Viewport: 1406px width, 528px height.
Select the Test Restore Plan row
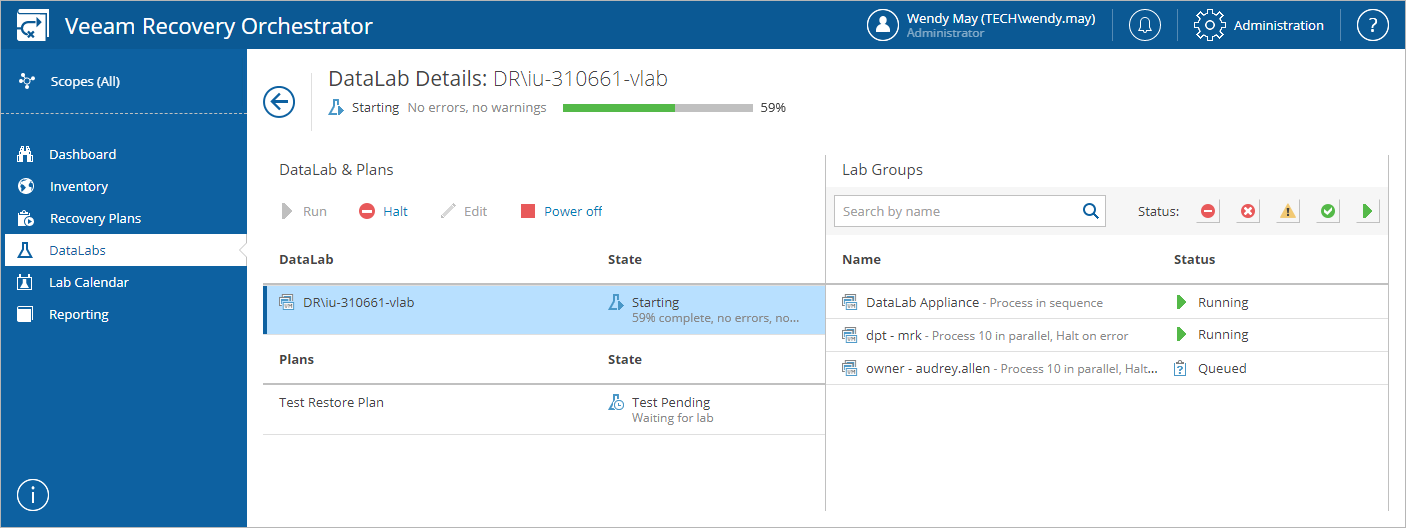332,403
